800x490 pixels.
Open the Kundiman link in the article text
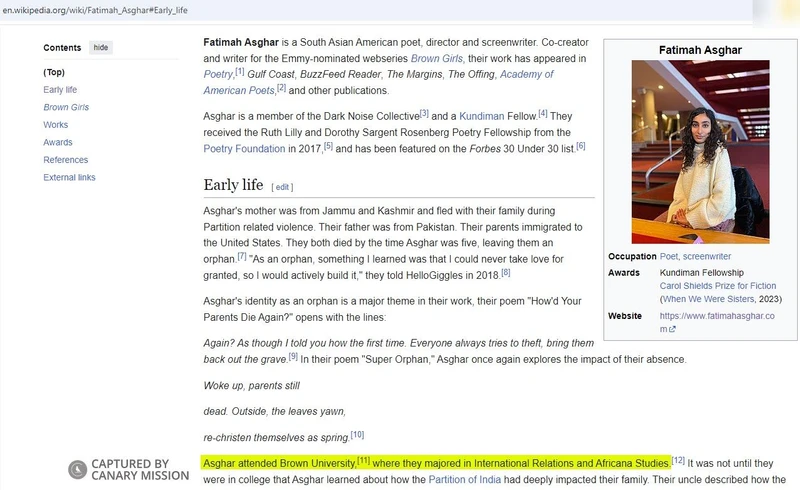tap(481, 116)
